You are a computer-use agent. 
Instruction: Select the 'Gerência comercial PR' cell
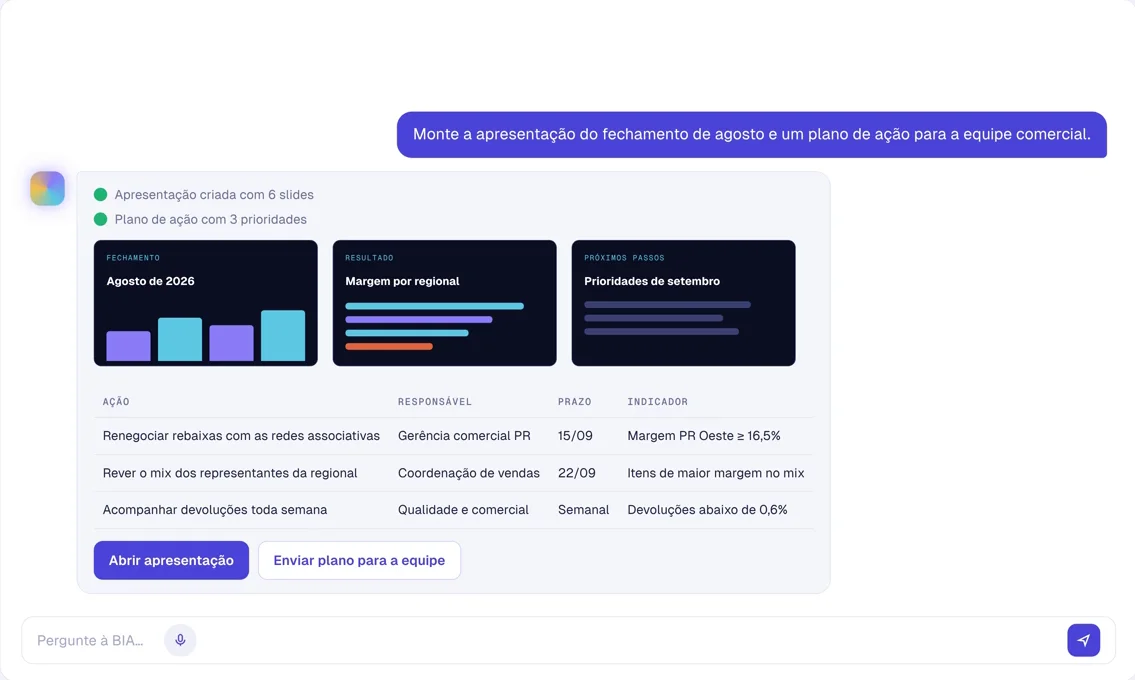click(464, 436)
